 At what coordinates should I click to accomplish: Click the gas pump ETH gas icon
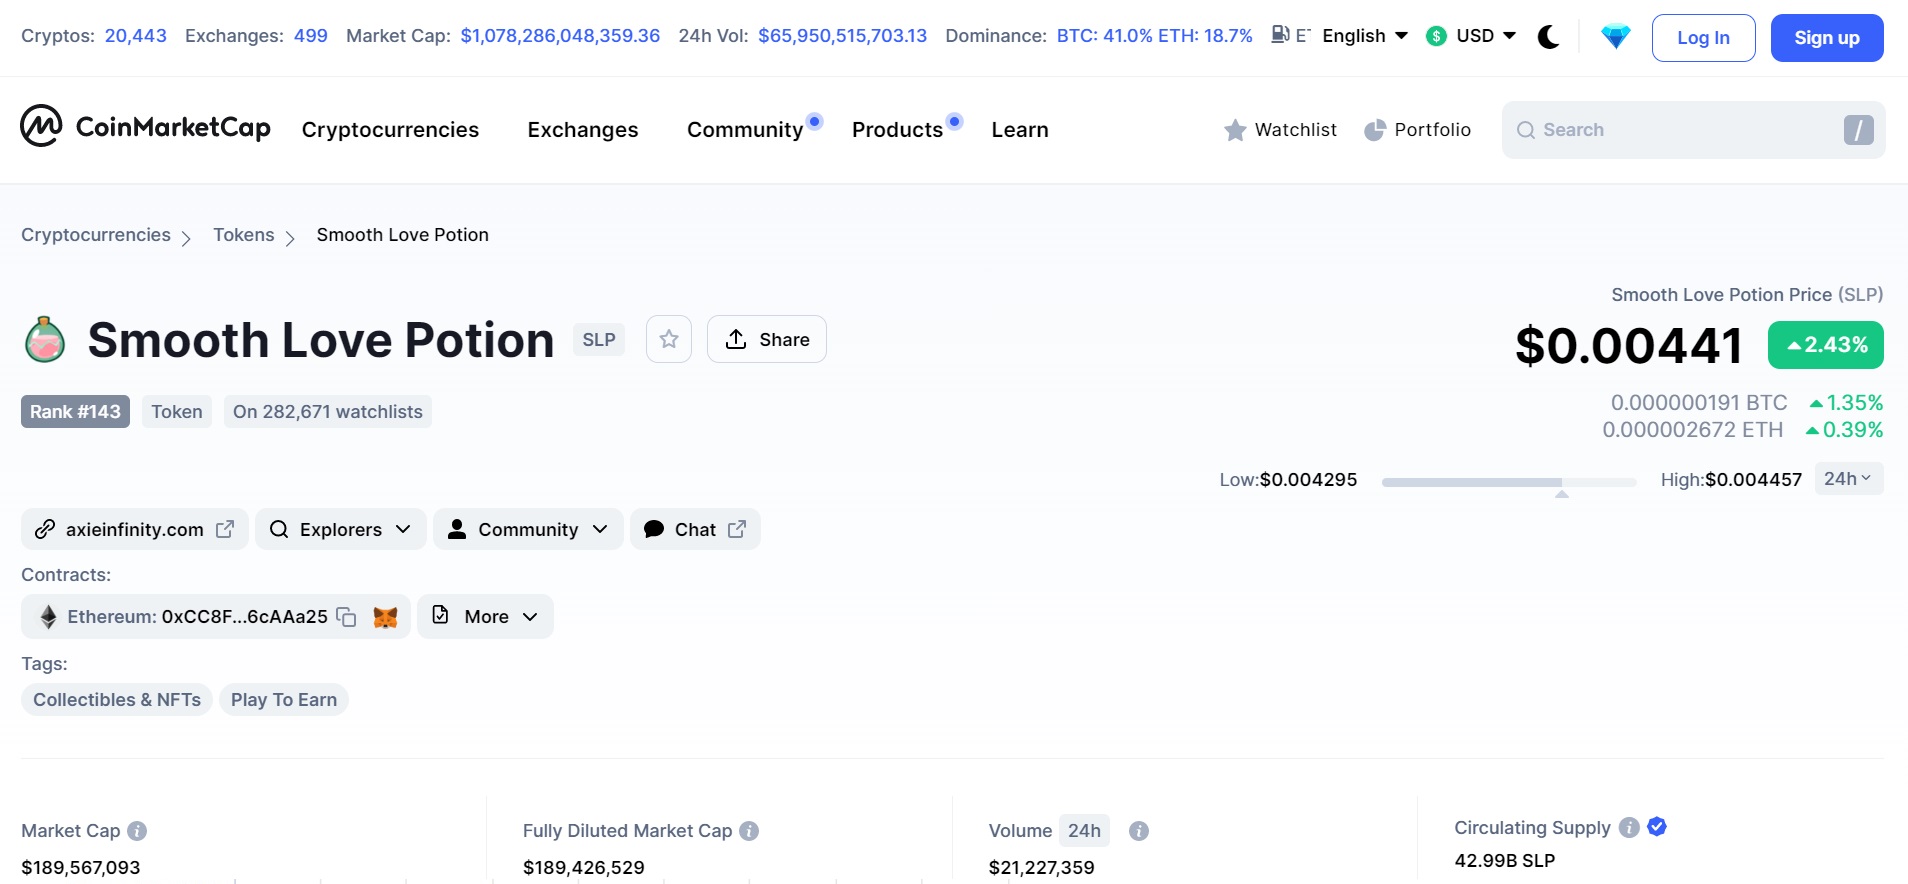click(1280, 35)
